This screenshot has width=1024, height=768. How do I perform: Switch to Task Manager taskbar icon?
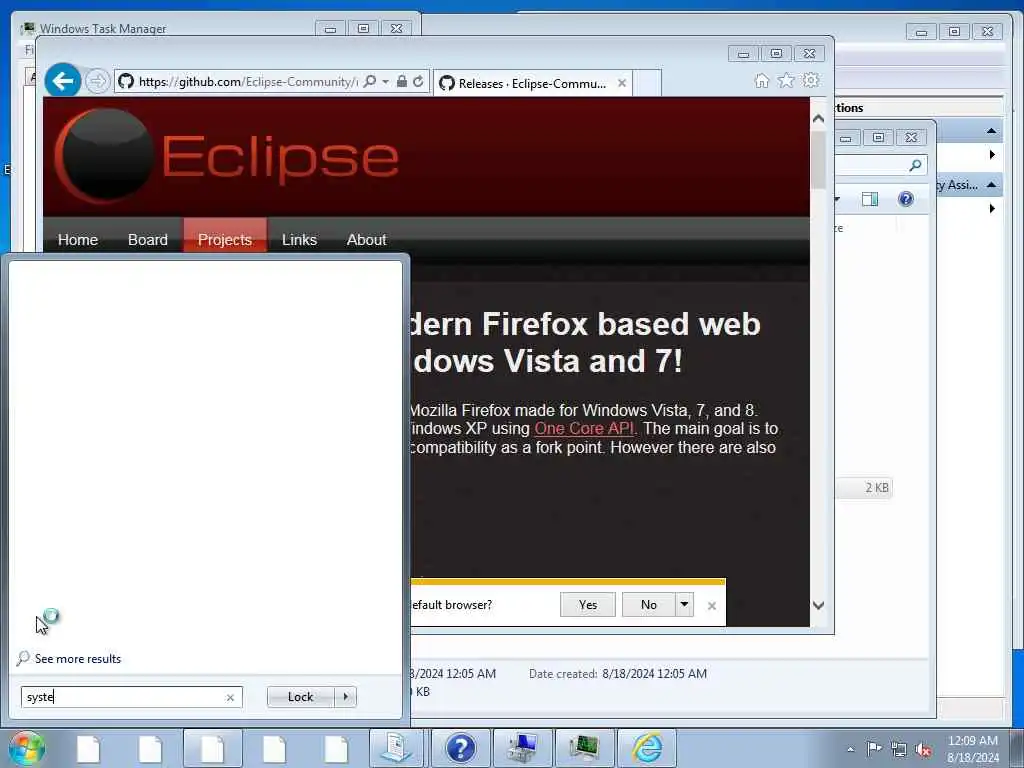(584, 748)
